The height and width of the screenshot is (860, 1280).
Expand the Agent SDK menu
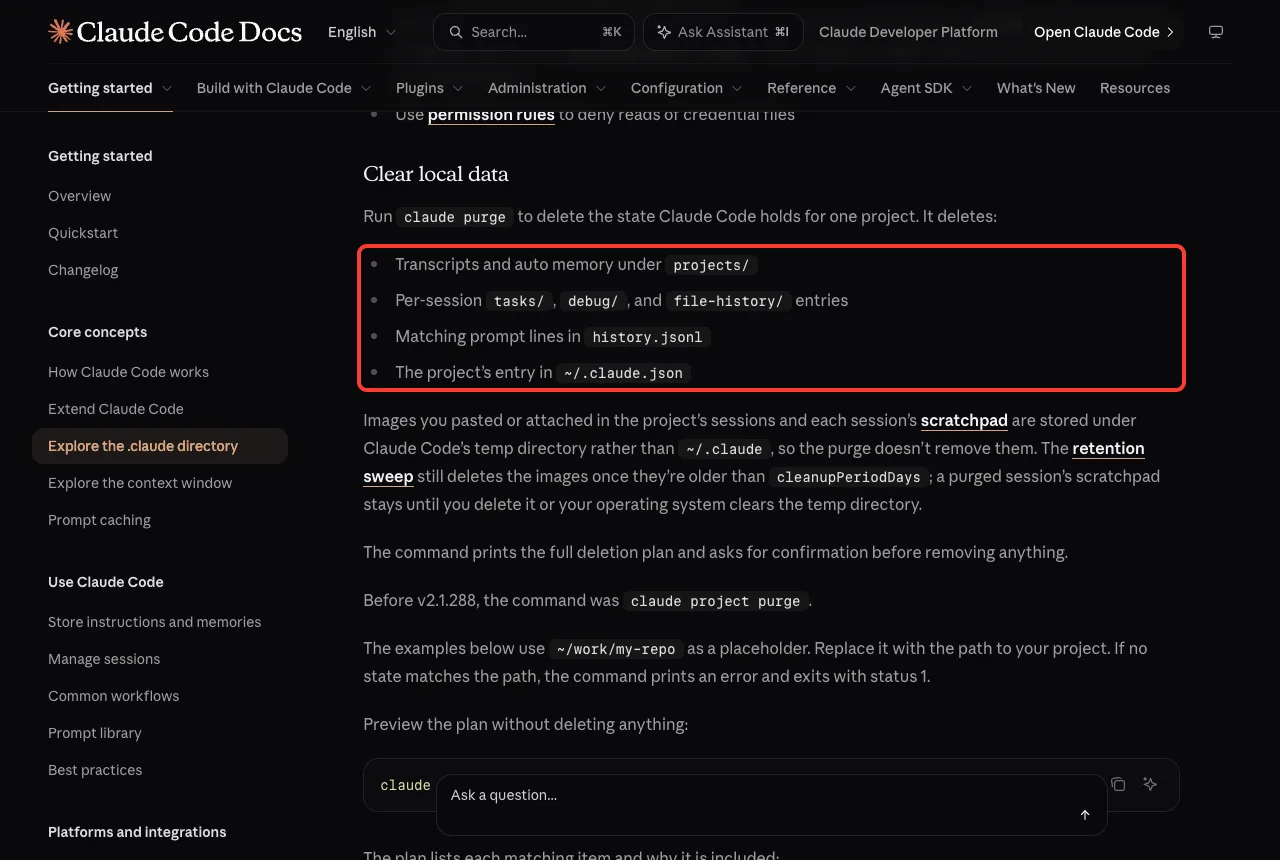[927, 88]
